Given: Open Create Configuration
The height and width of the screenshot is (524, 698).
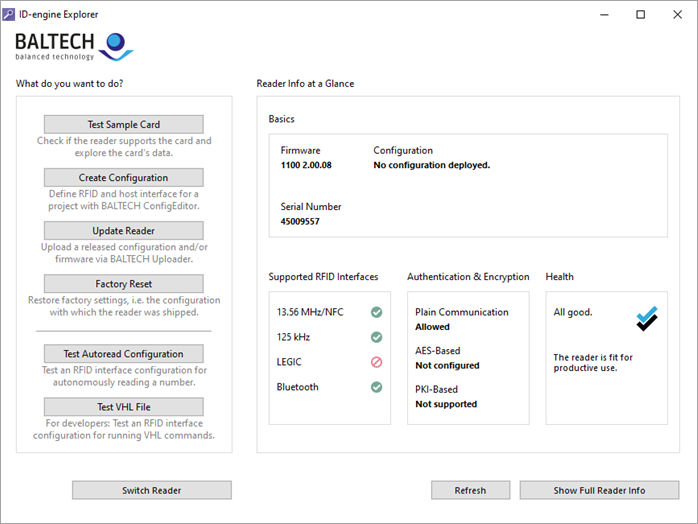Looking at the screenshot, I should pyautogui.click(x=124, y=177).
